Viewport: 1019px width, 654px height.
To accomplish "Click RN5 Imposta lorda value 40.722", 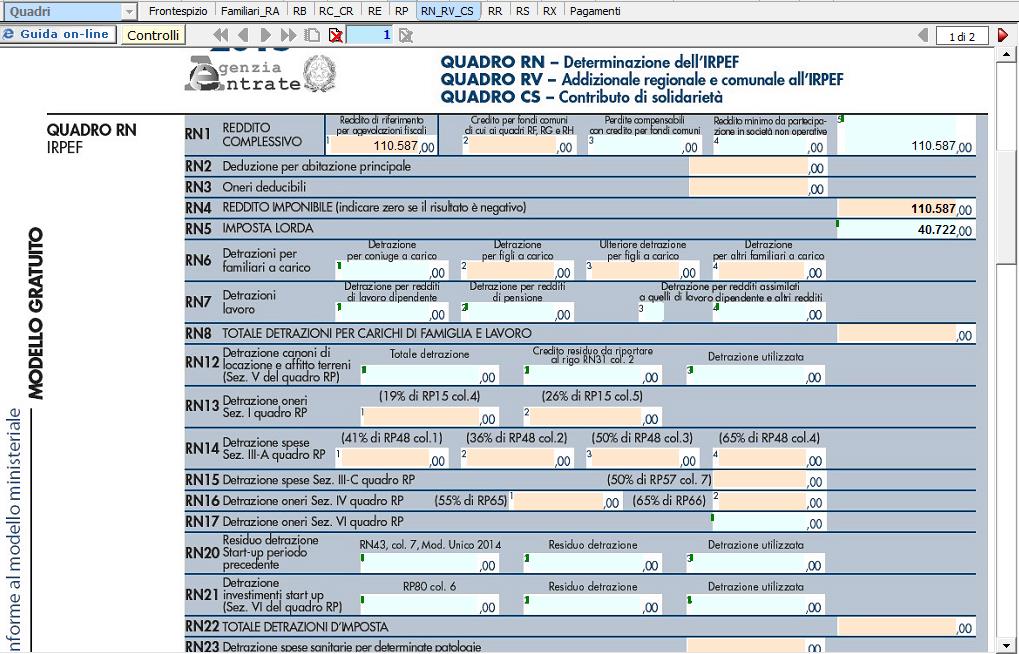I will click(905, 229).
